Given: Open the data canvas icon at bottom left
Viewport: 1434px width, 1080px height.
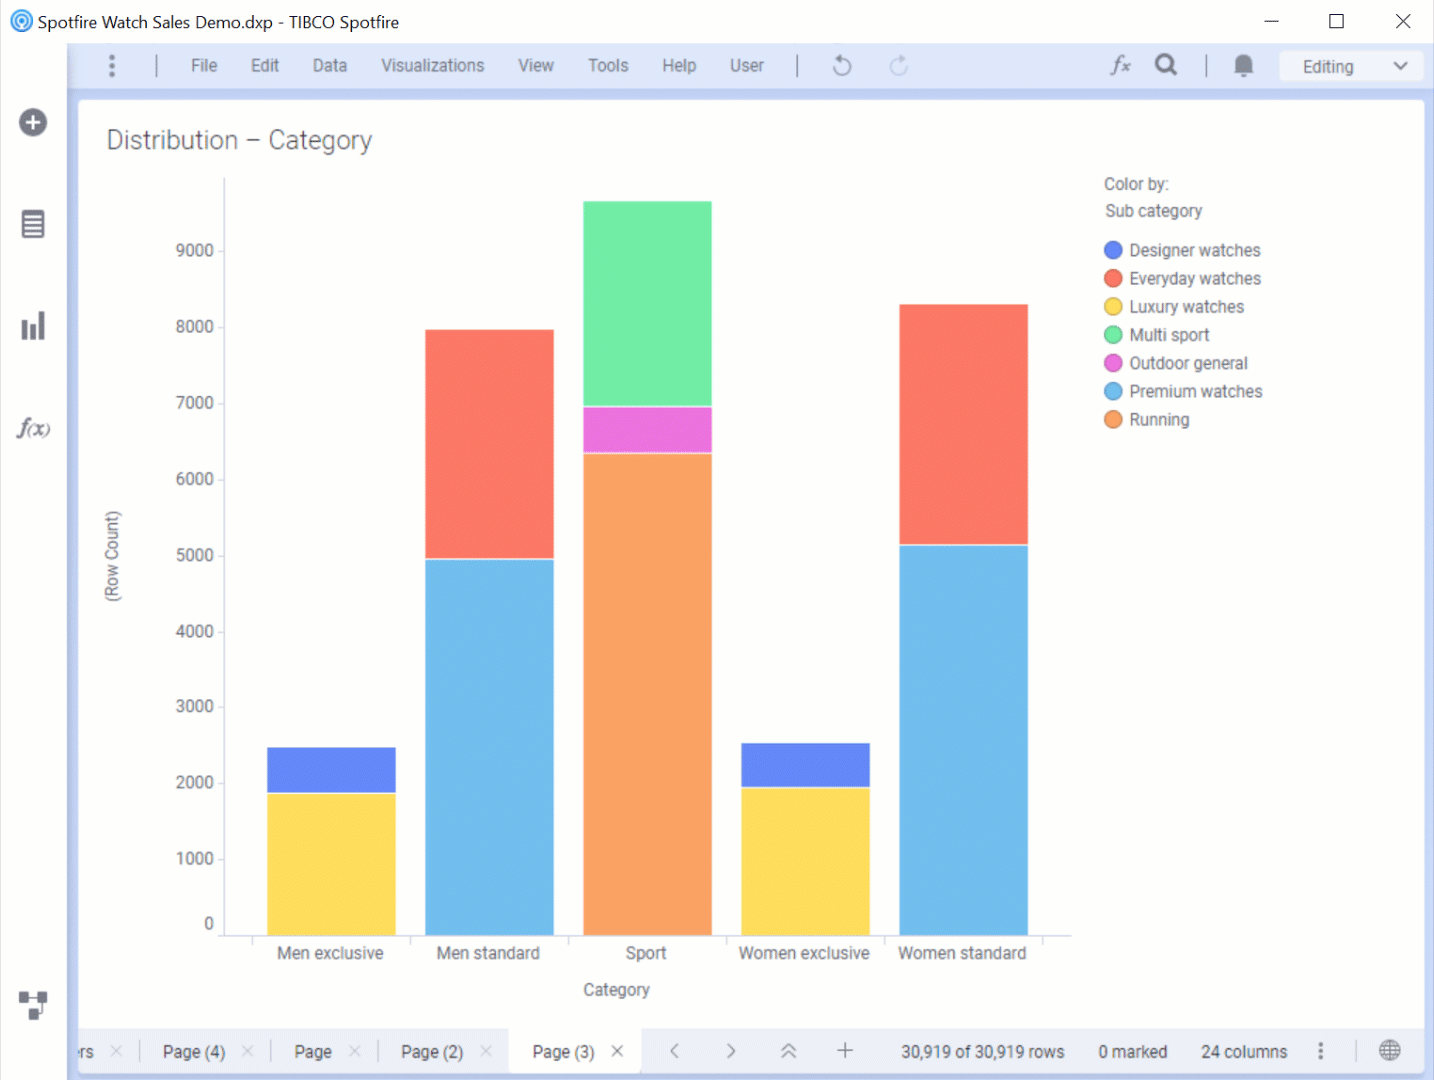Looking at the screenshot, I should 33,1004.
